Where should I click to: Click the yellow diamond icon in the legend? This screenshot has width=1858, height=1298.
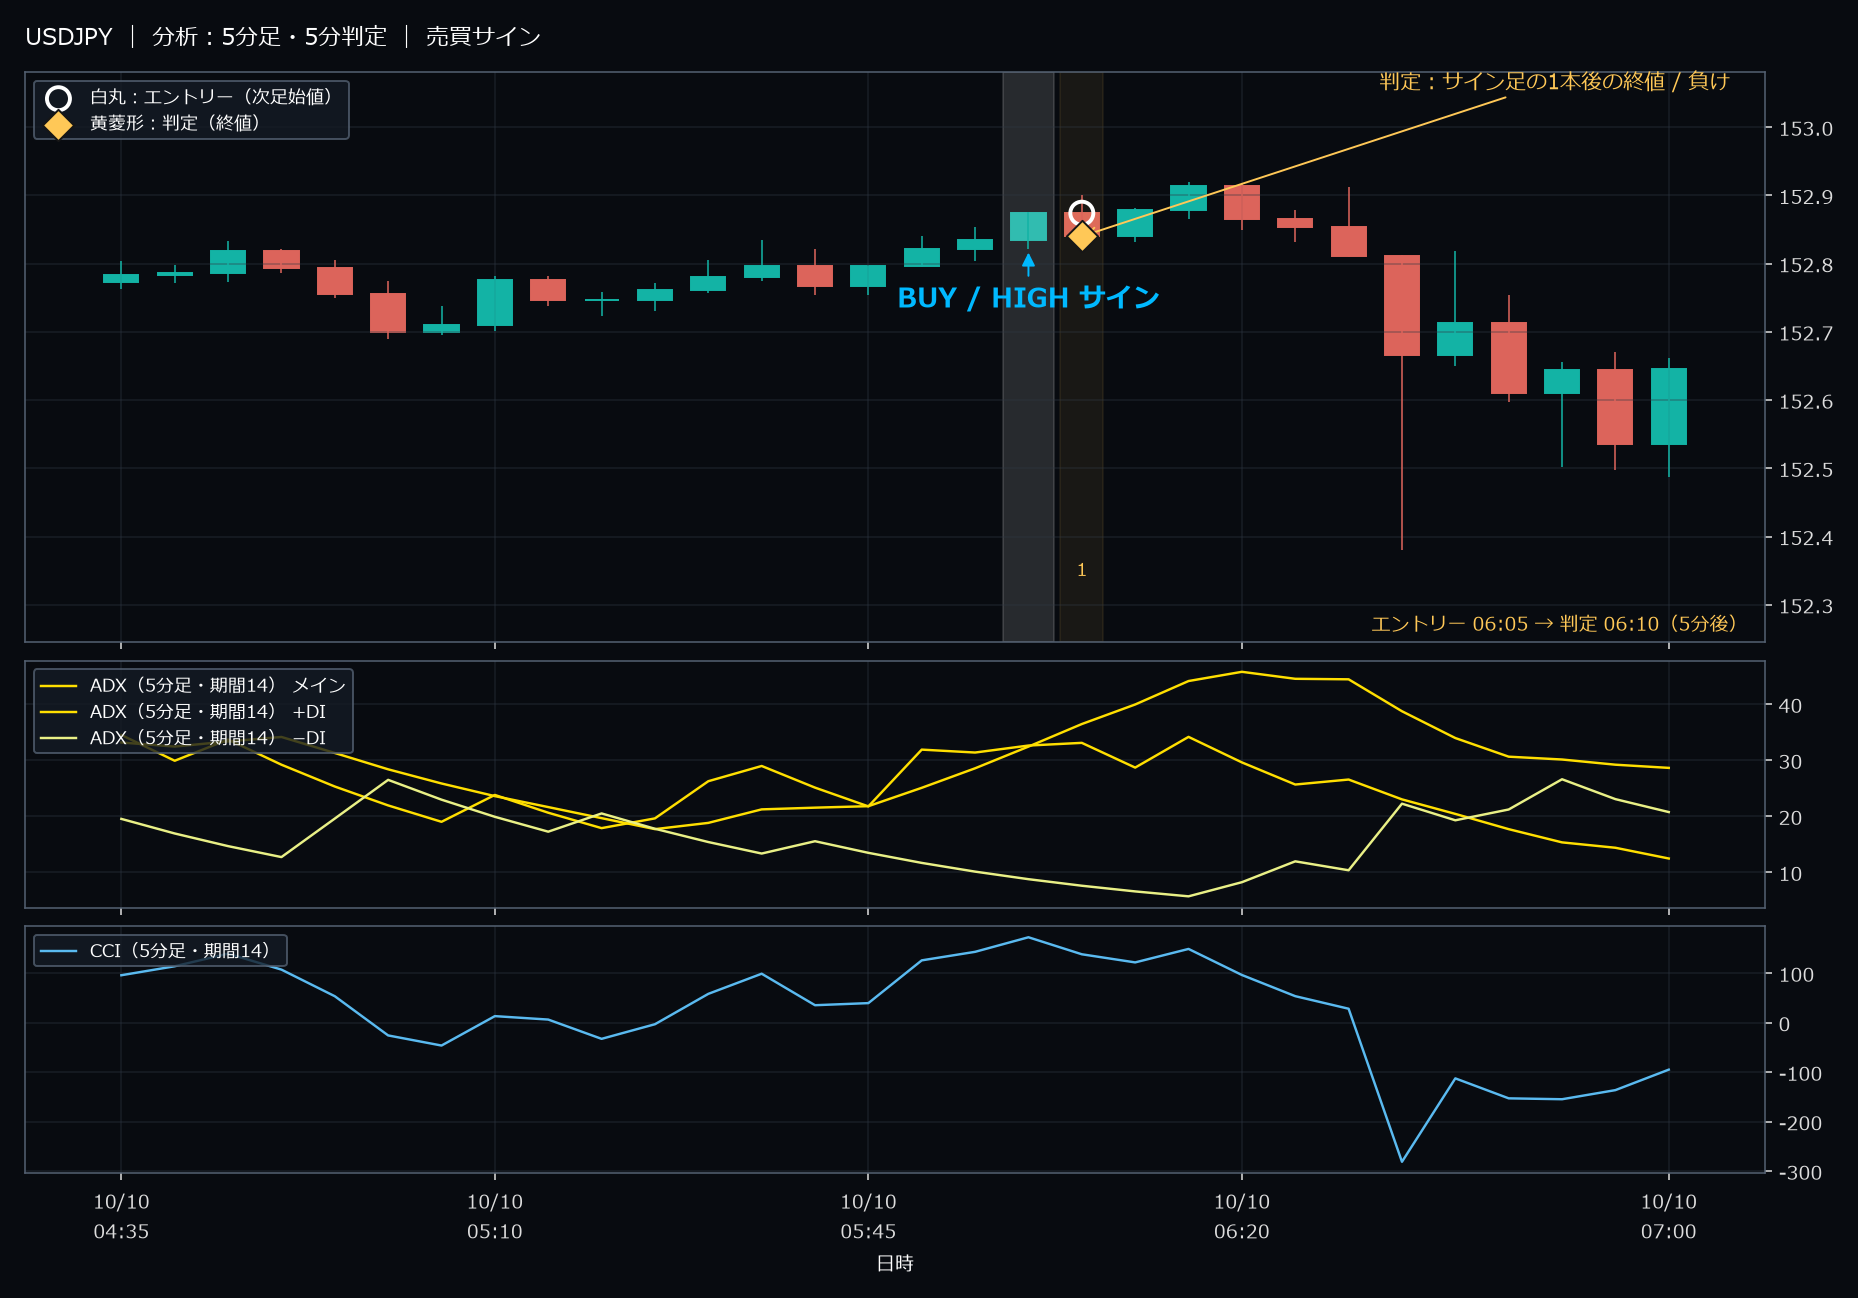pyautogui.click(x=59, y=125)
